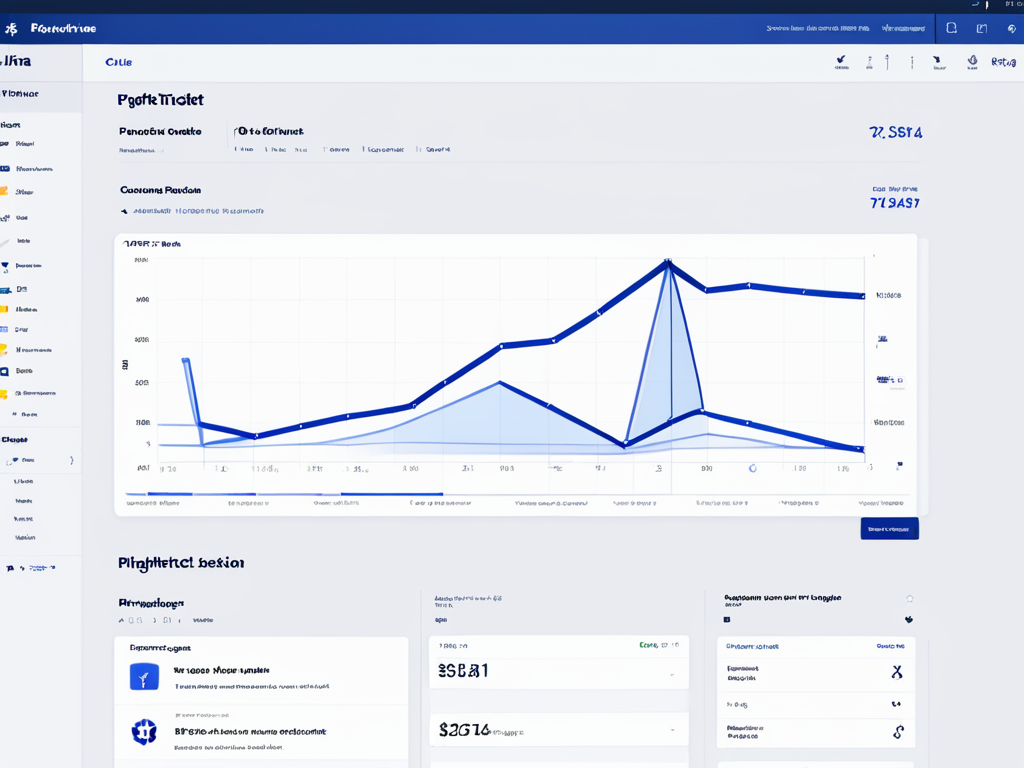The width and height of the screenshot is (1024, 768).
Task: Click the round icon at far-right of header
Action: pyautogui.click(x=1011, y=29)
